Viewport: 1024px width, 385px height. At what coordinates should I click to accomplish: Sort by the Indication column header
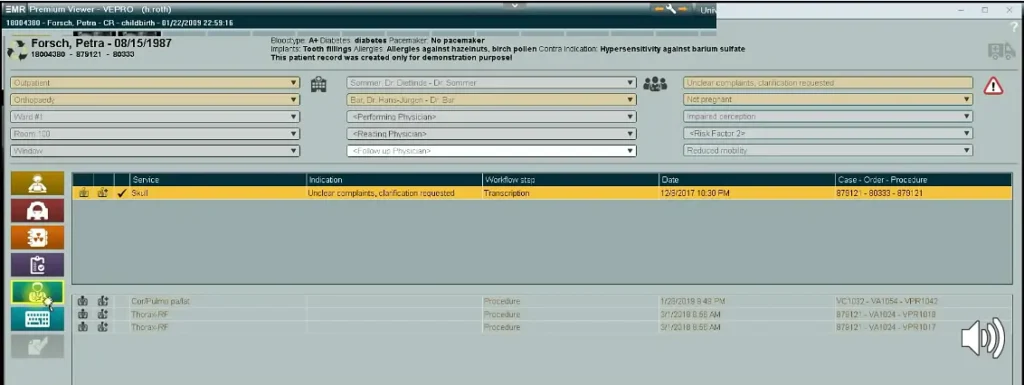pos(394,179)
